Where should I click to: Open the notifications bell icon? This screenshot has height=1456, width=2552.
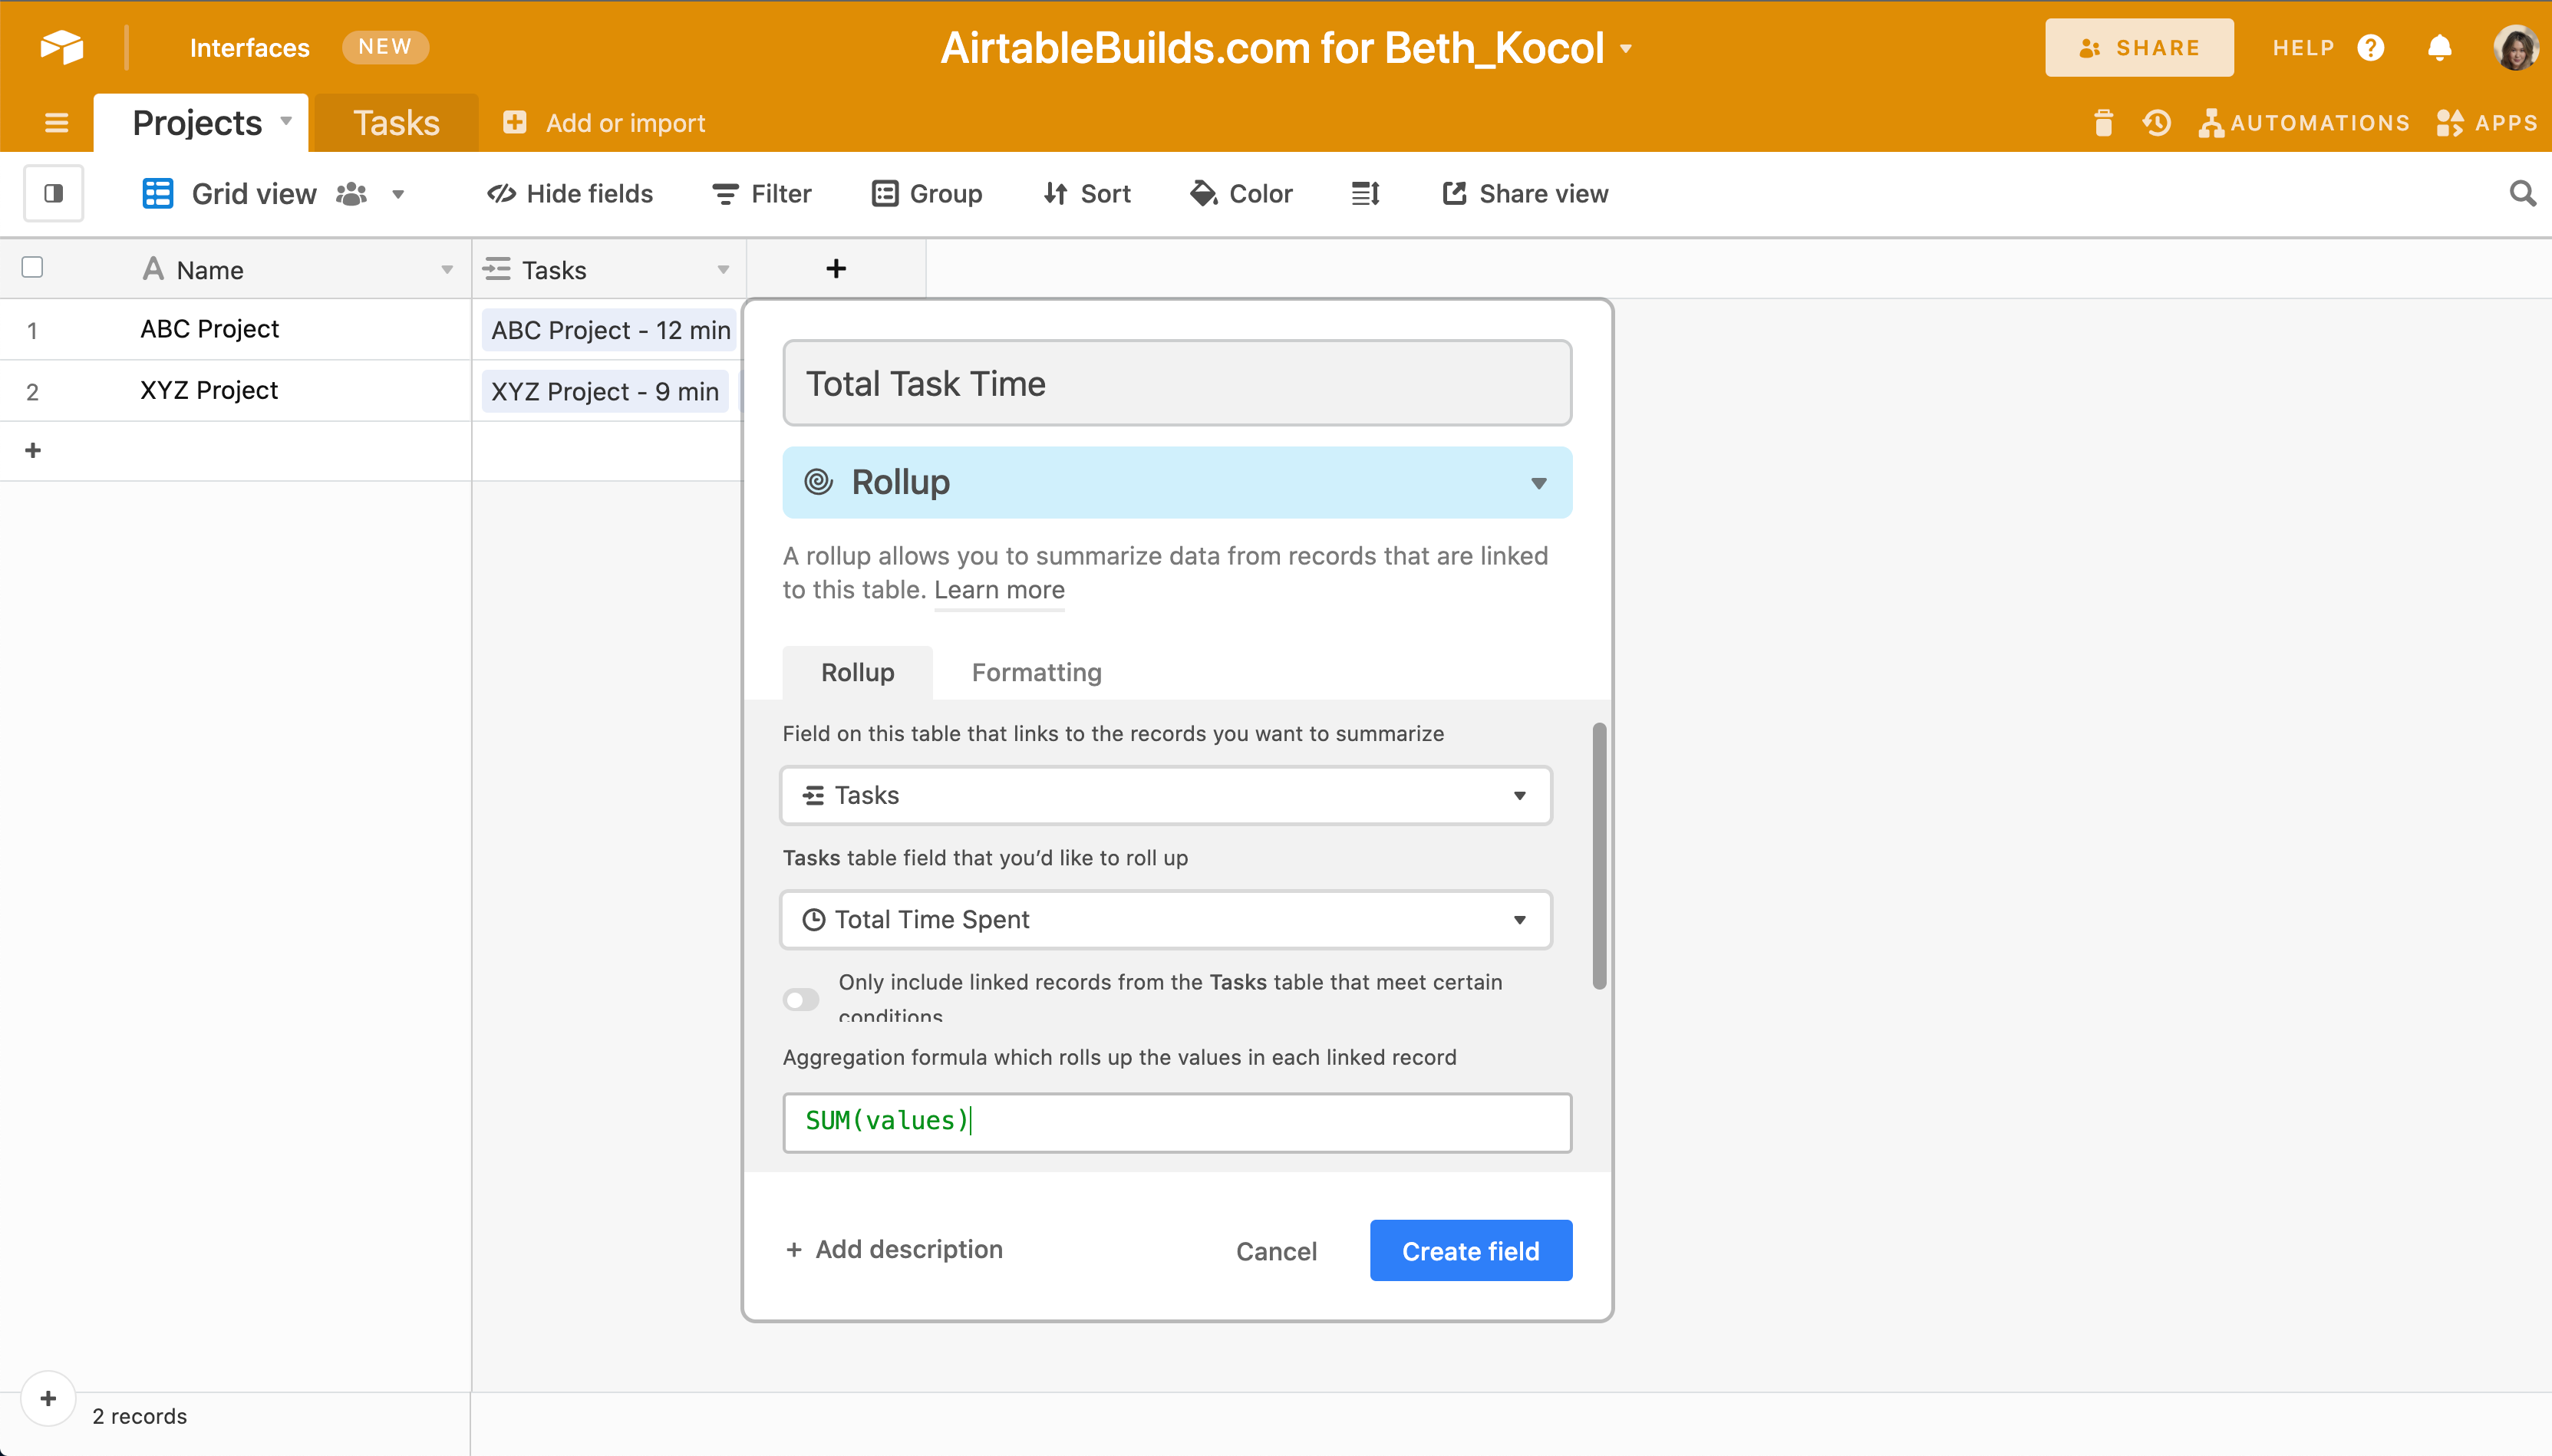click(2439, 48)
